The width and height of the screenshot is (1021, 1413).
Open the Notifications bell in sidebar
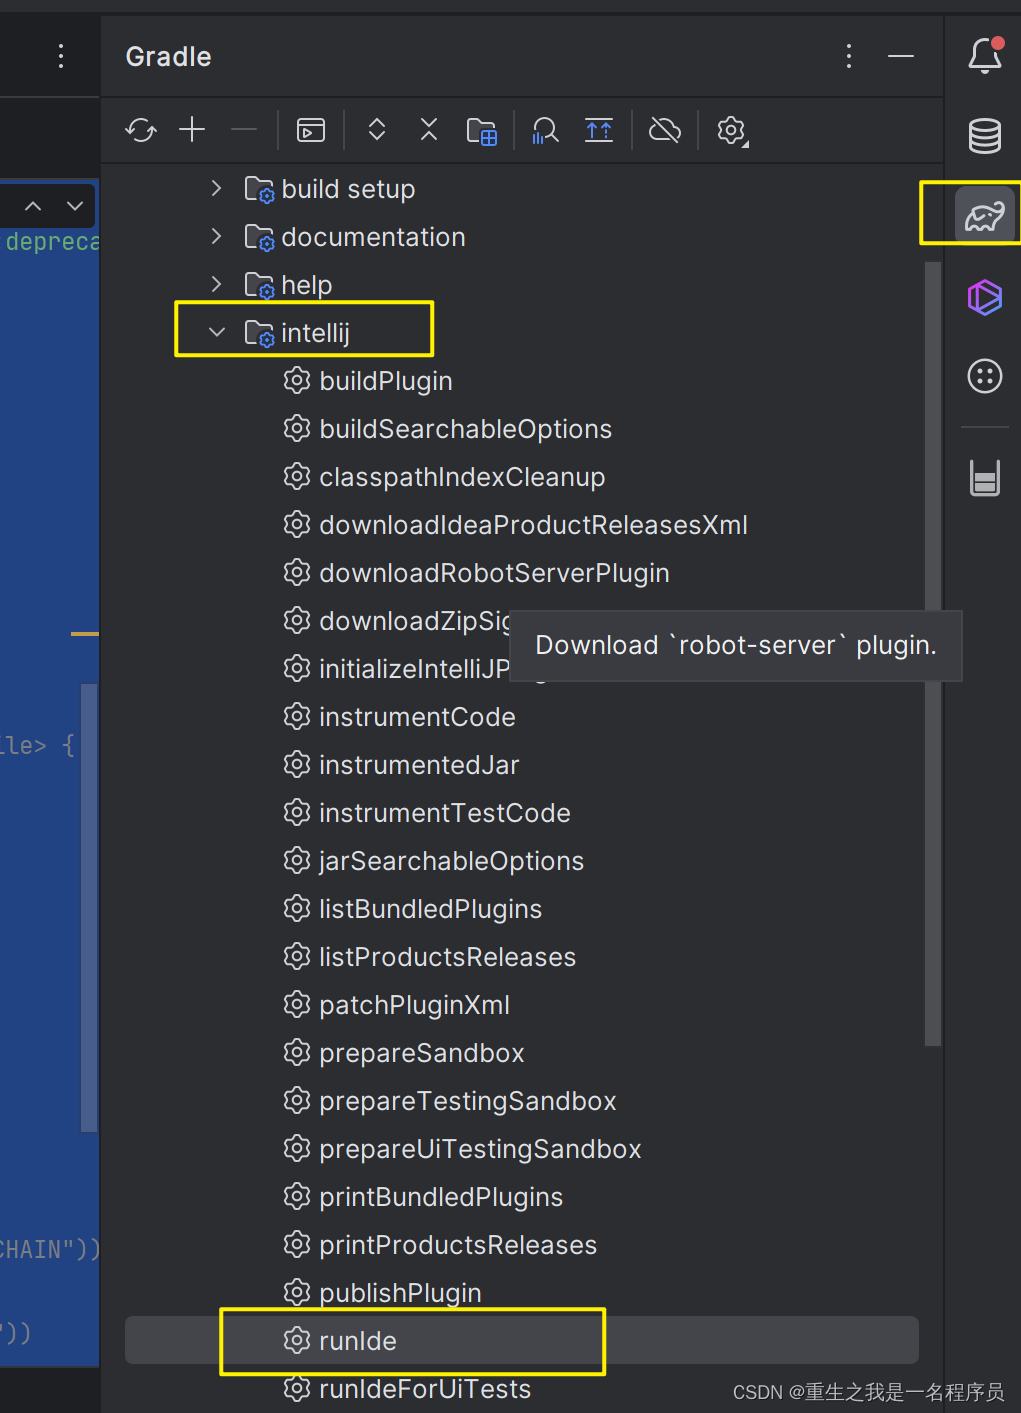tap(985, 56)
